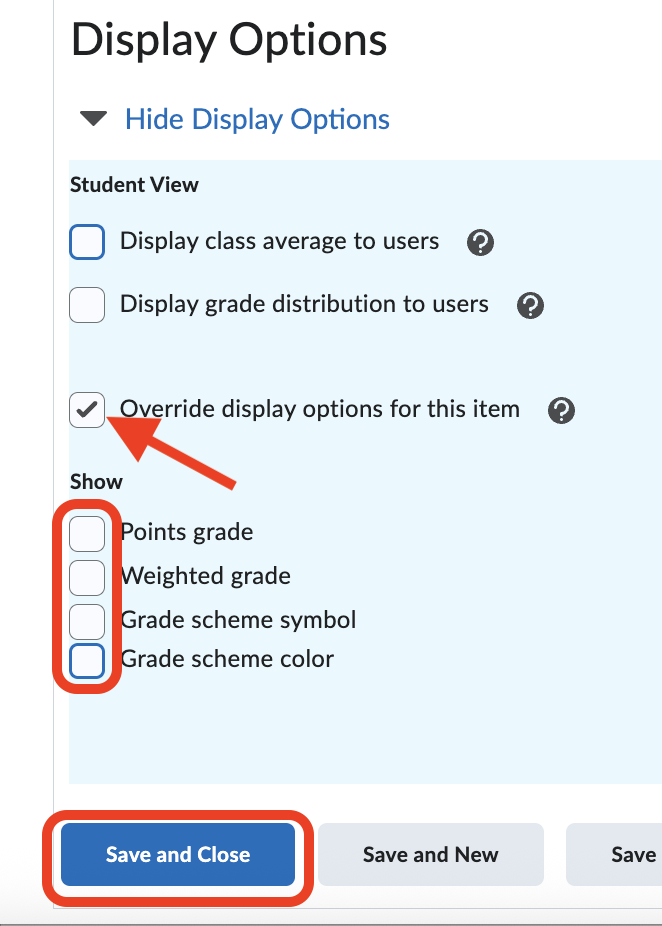This screenshot has height=926, width=662.
Task: Open help icon beside grade distribution option
Action: coord(530,305)
